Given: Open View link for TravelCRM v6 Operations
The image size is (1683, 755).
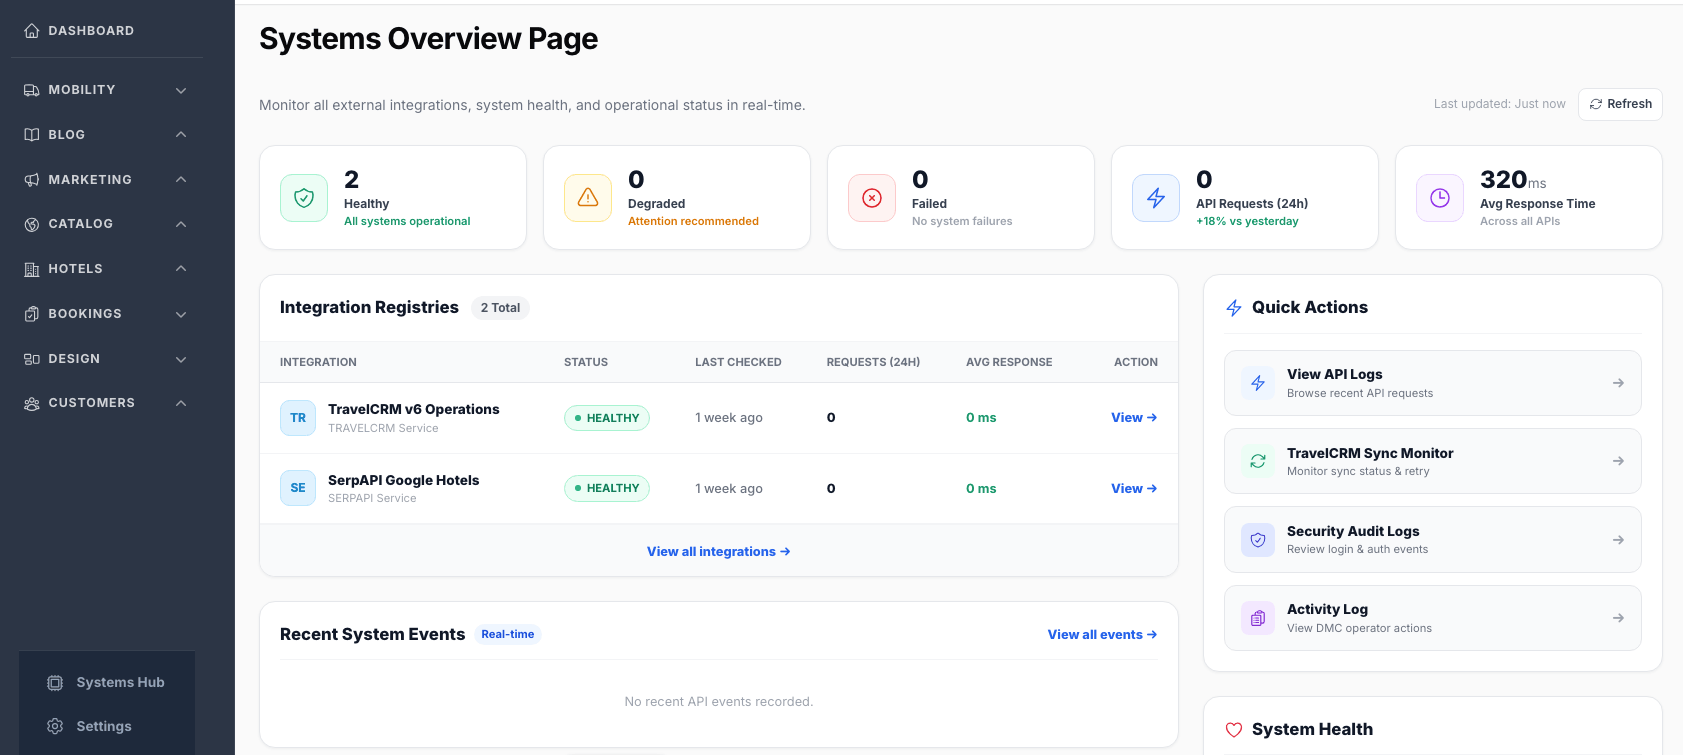Looking at the screenshot, I should [1134, 418].
